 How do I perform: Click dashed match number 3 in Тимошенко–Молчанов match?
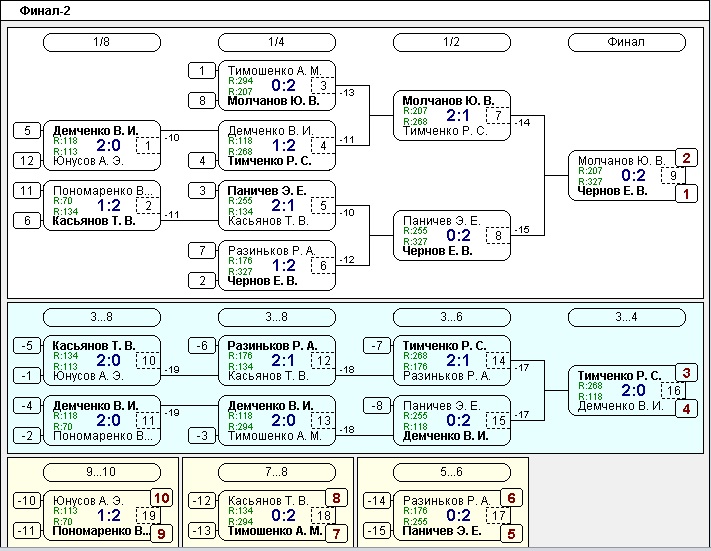(323, 86)
